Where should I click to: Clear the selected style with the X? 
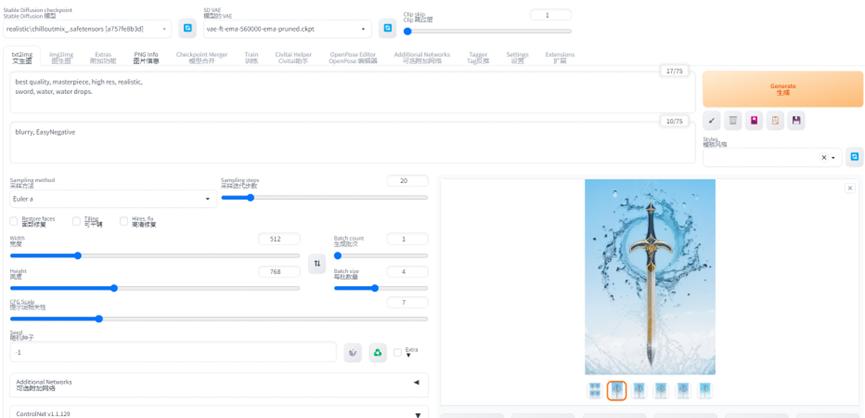pyautogui.click(x=824, y=157)
